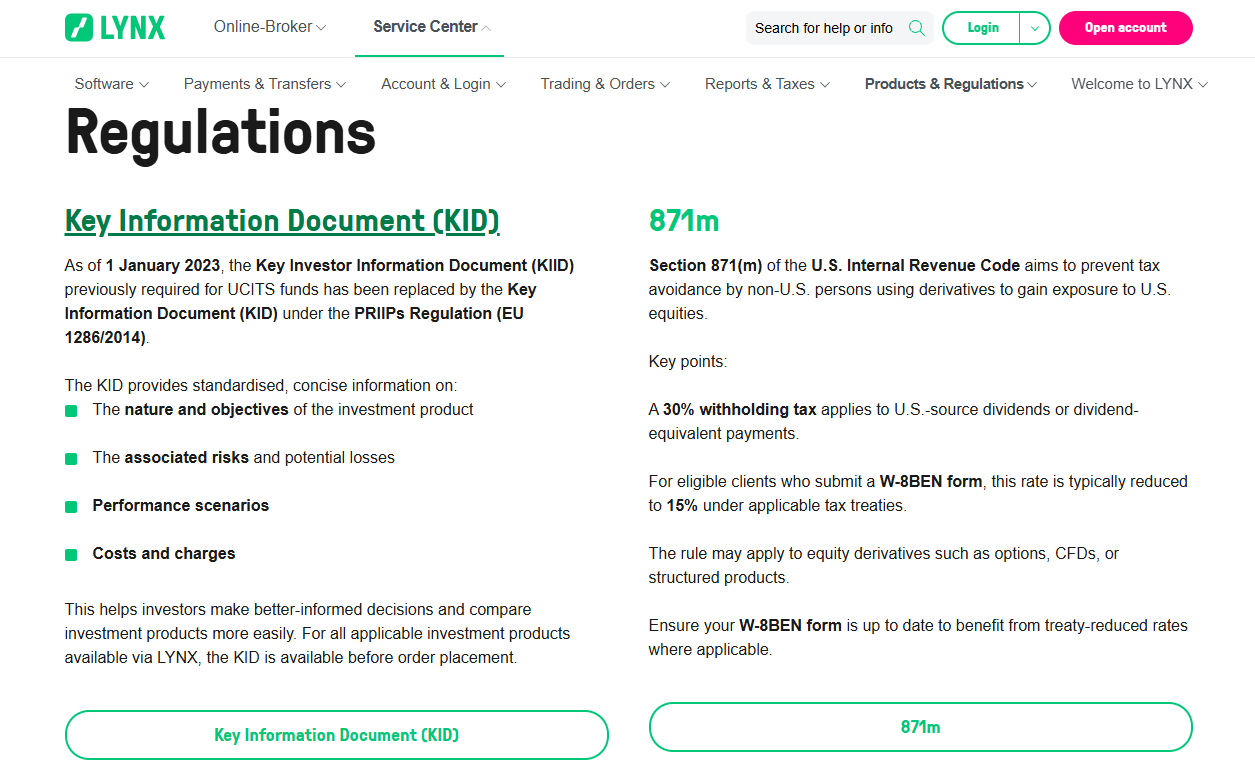Expand the Account & Login menu
This screenshot has width=1255, height=772.
click(443, 84)
